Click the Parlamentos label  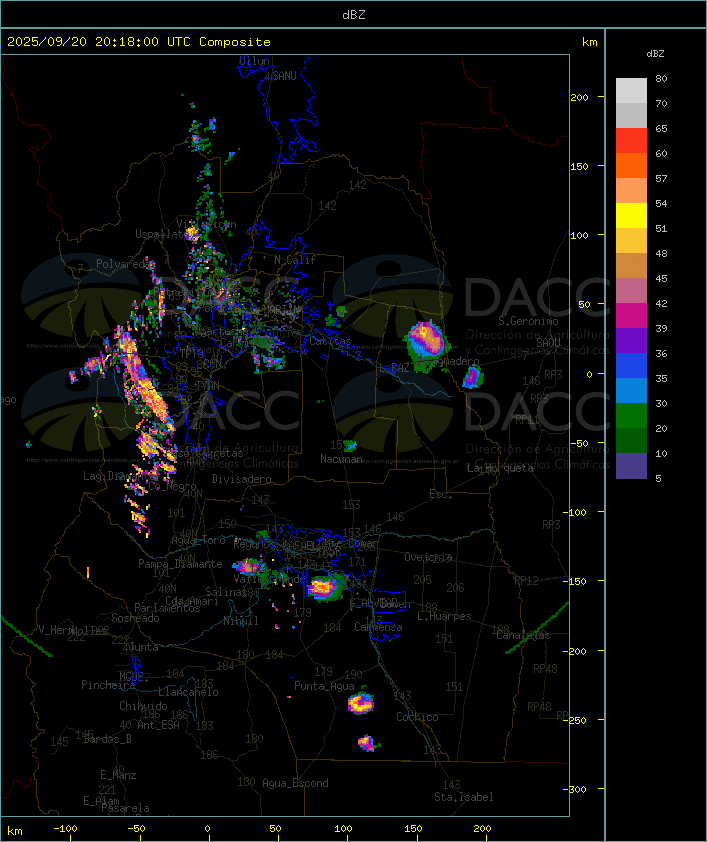[x=167, y=608]
